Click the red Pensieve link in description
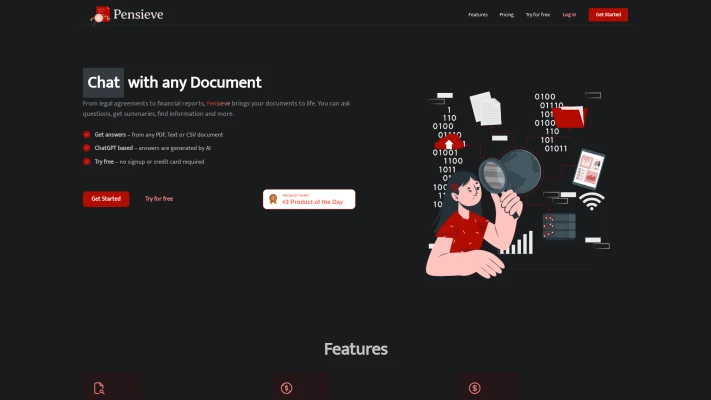 tap(218, 103)
